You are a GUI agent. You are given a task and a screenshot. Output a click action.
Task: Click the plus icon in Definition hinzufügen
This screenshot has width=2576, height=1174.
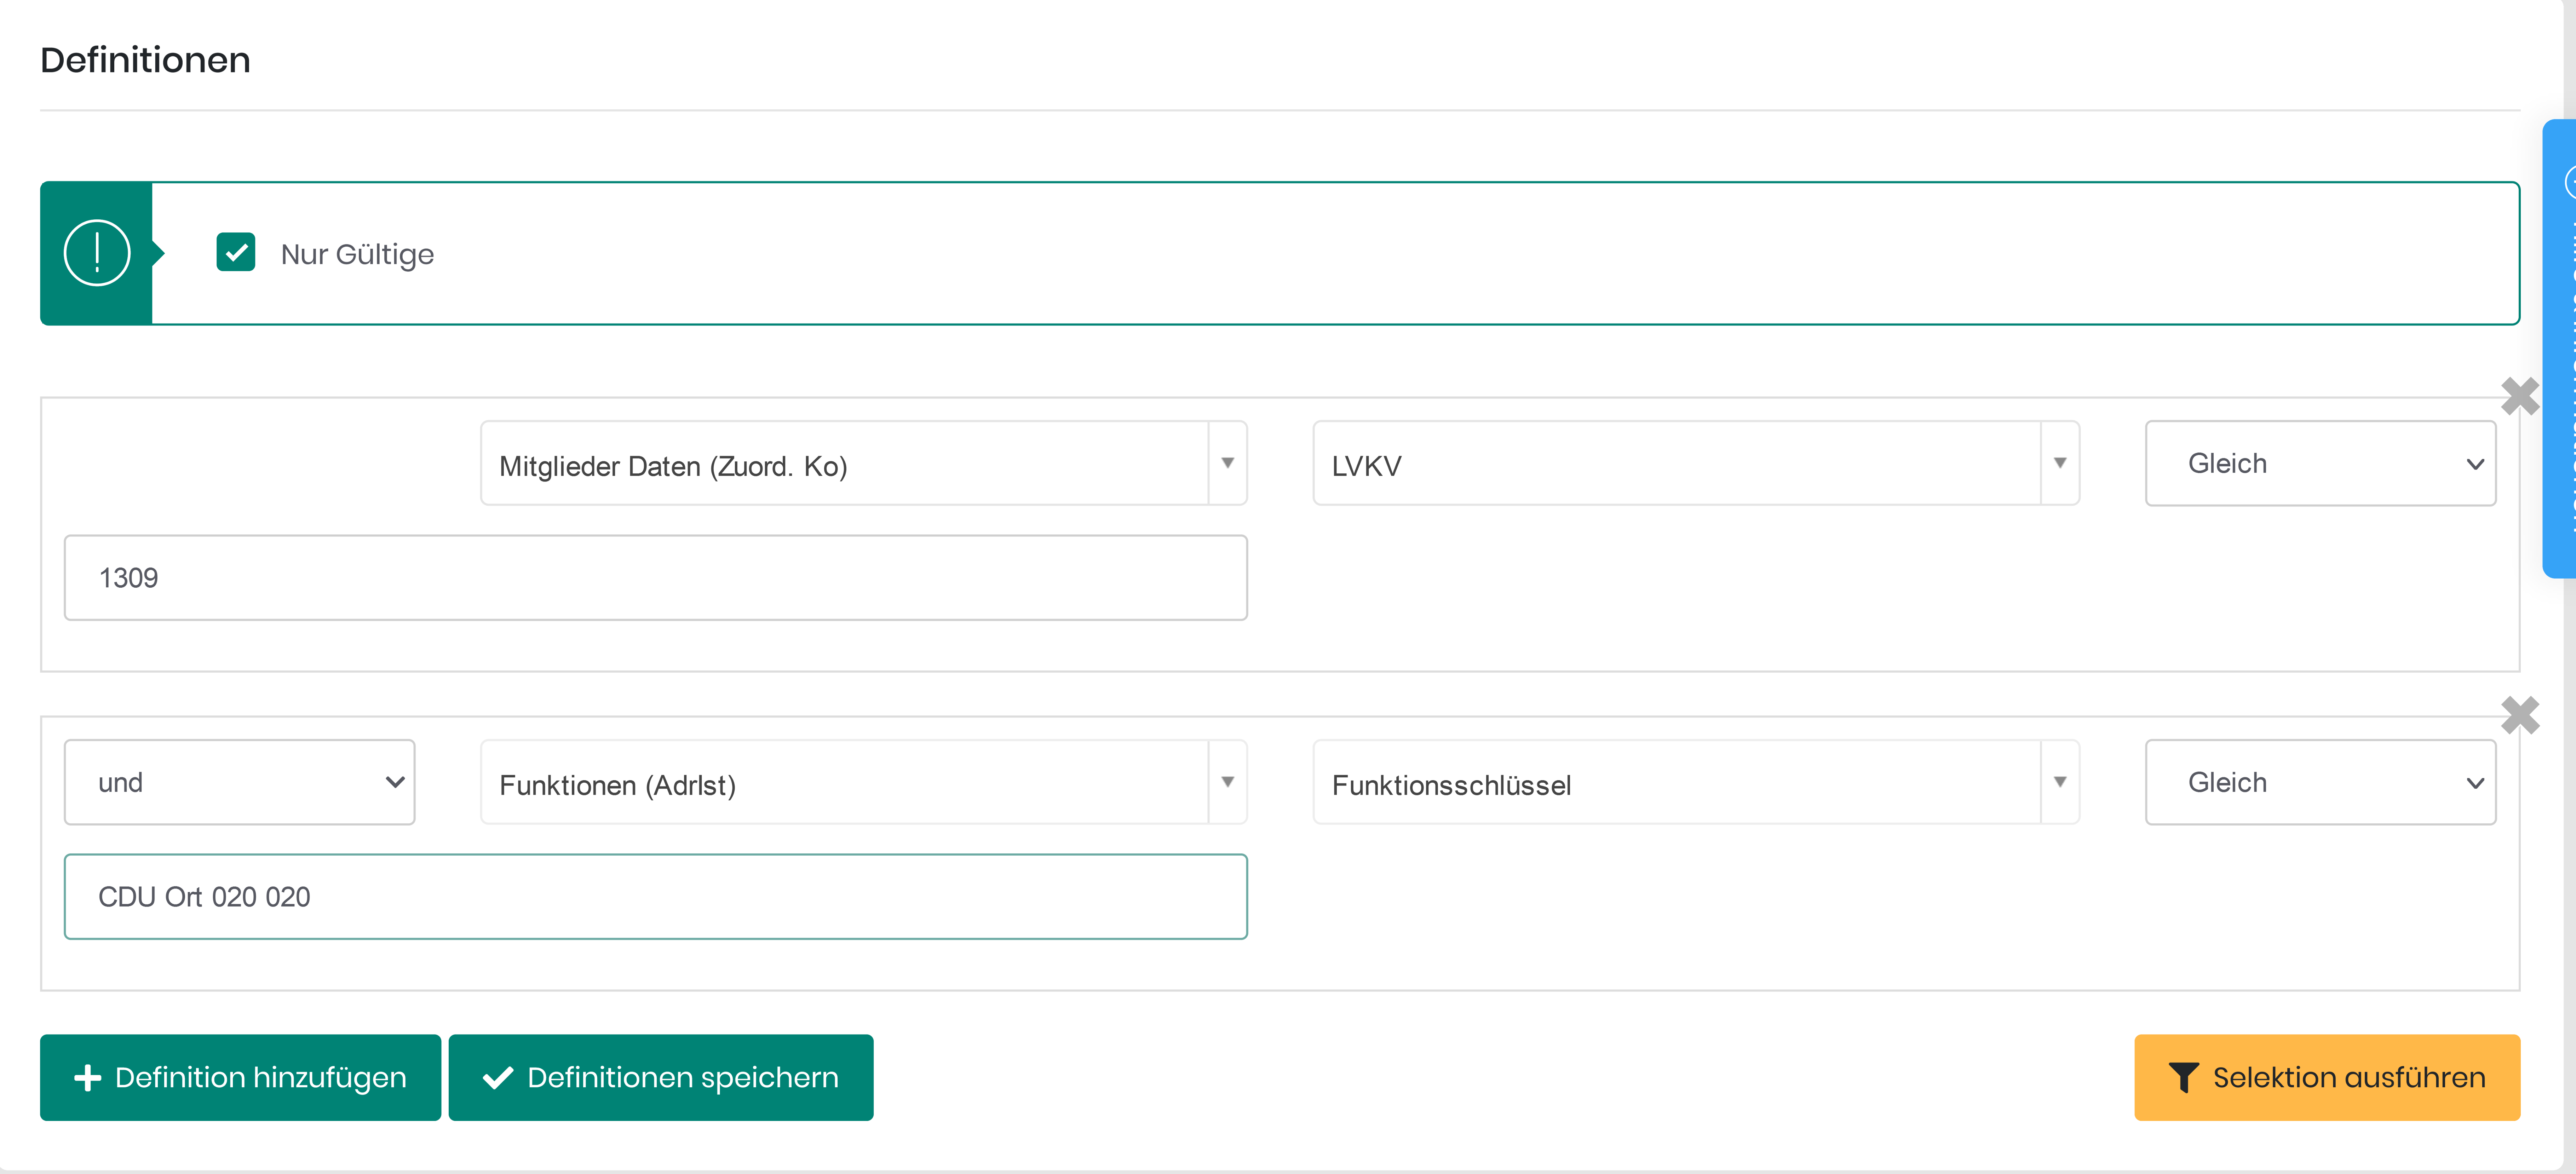(88, 1078)
